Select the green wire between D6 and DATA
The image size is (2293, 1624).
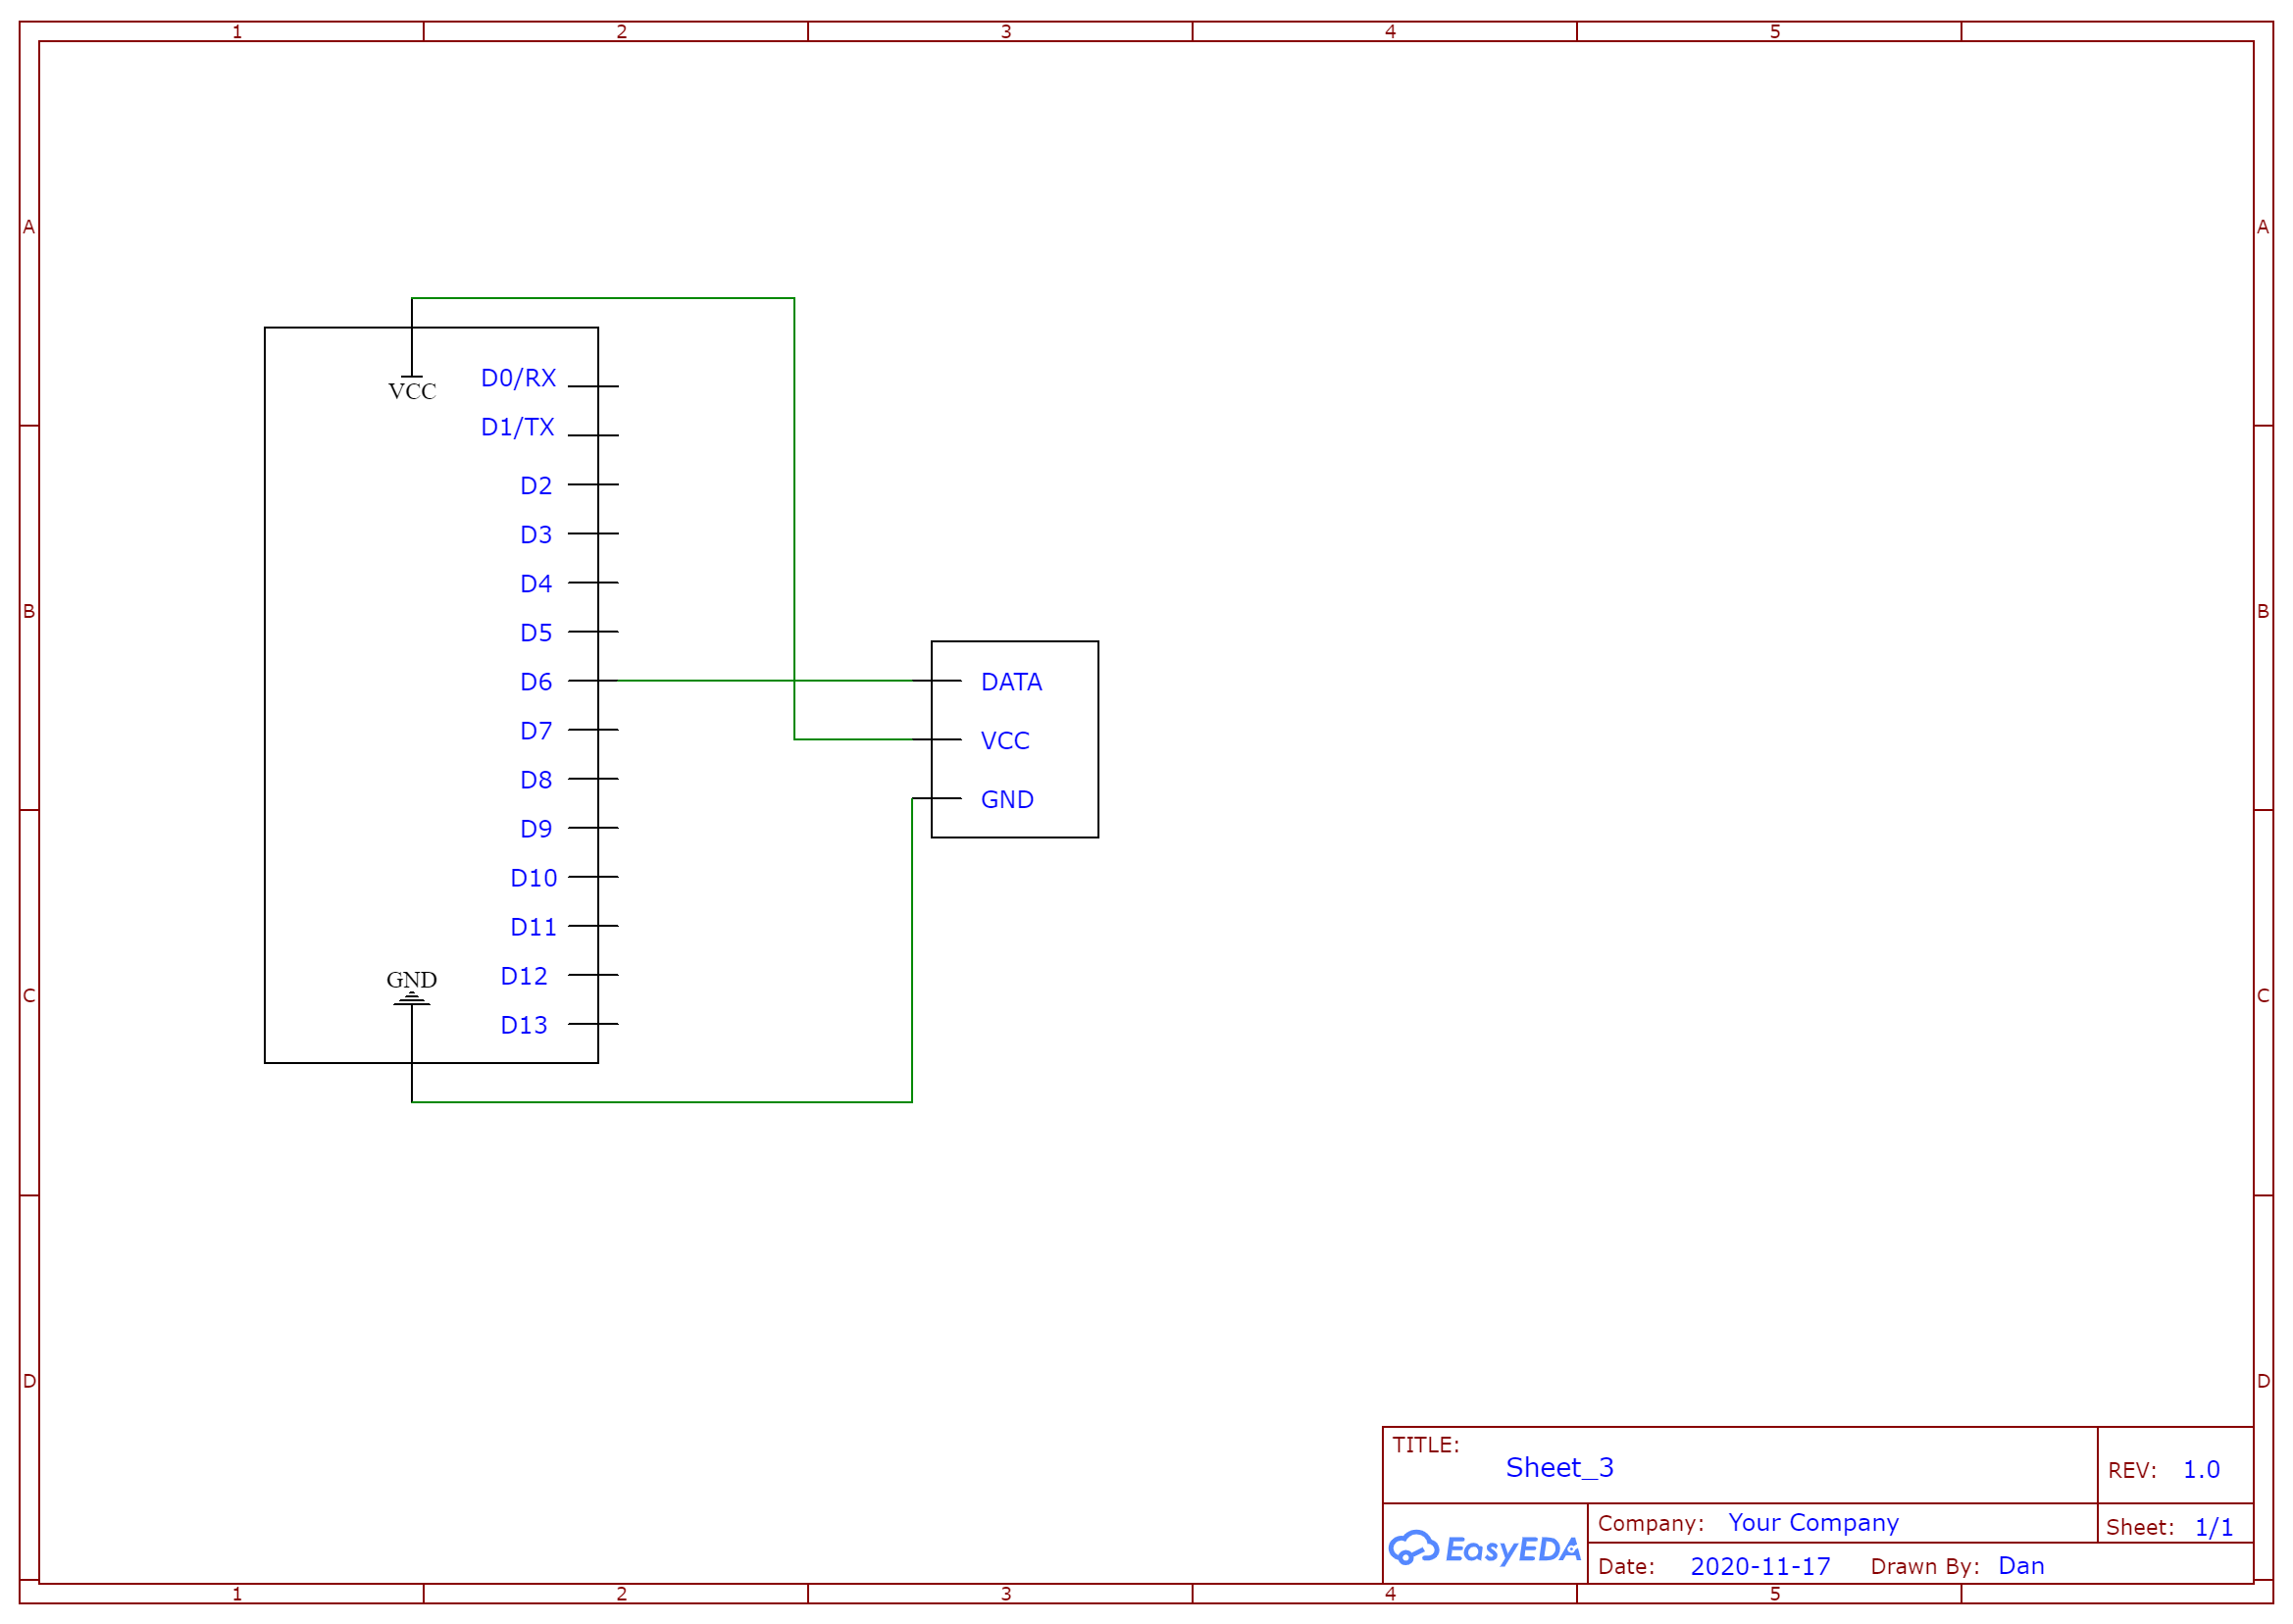coord(700,681)
